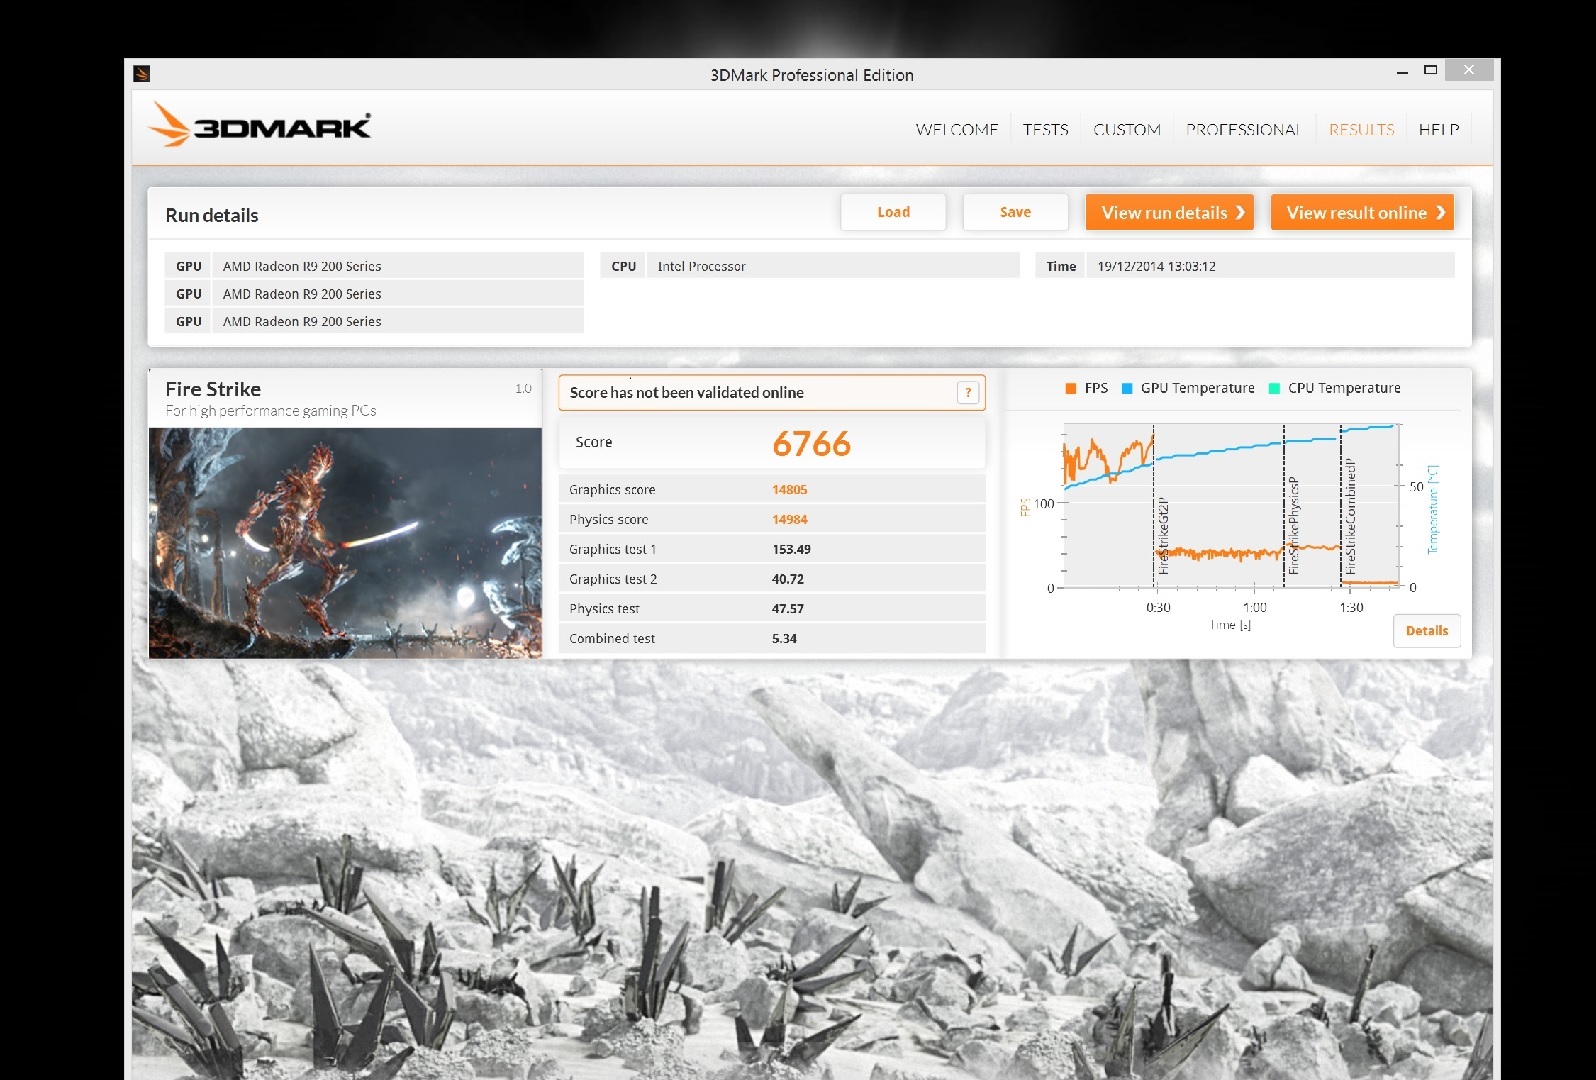Open the chart Details button
This screenshot has height=1080, width=1596.
1427,631
